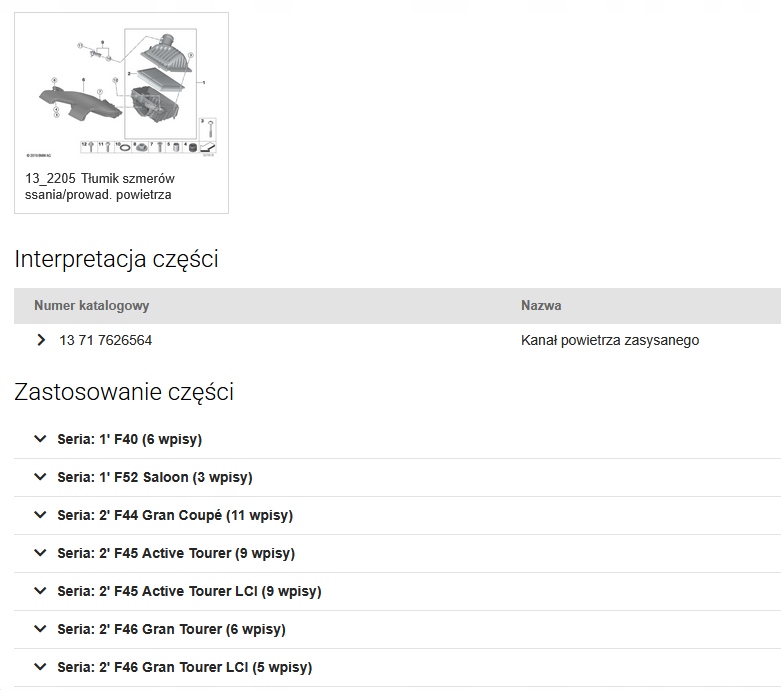The image size is (781, 690).
Task: Toggle the F46 Gran Tourer LCI chevron
Action: [40, 667]
